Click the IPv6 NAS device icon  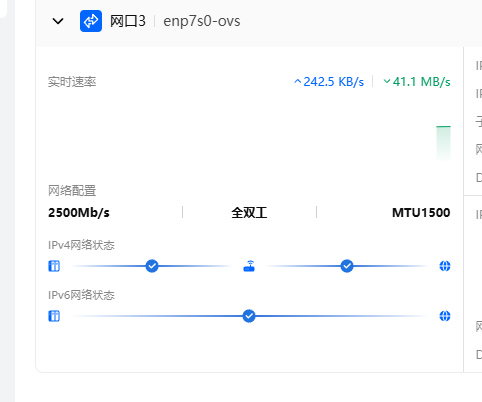pos(54,316)
